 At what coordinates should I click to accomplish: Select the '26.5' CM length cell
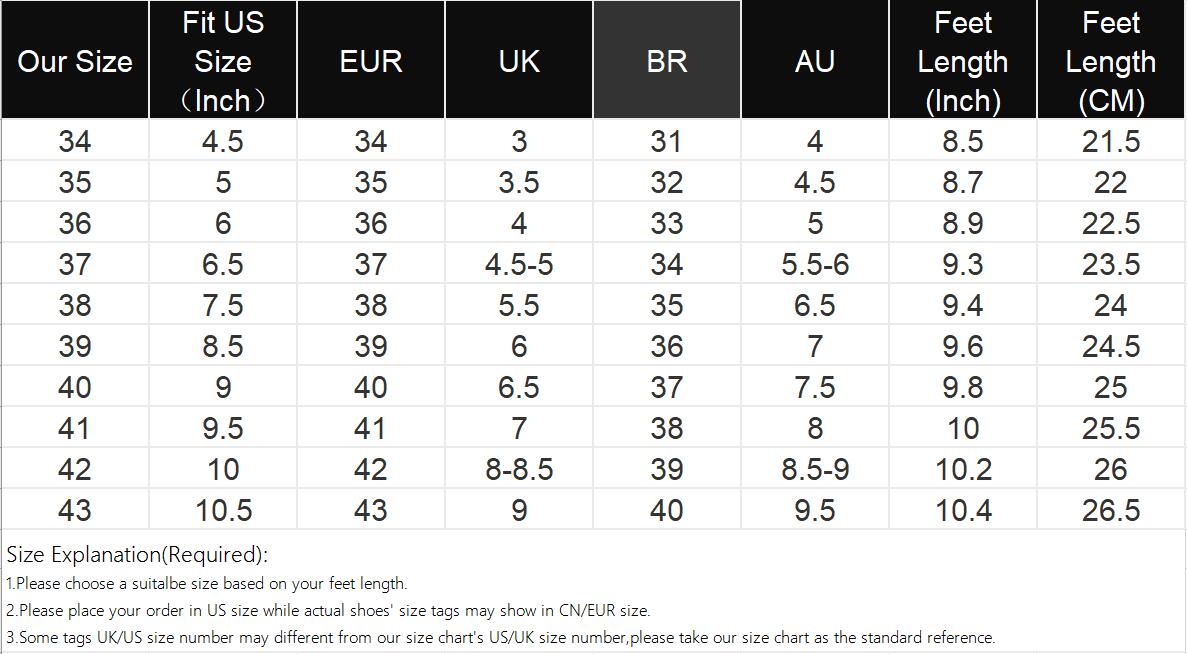(x=1111, y=510)
